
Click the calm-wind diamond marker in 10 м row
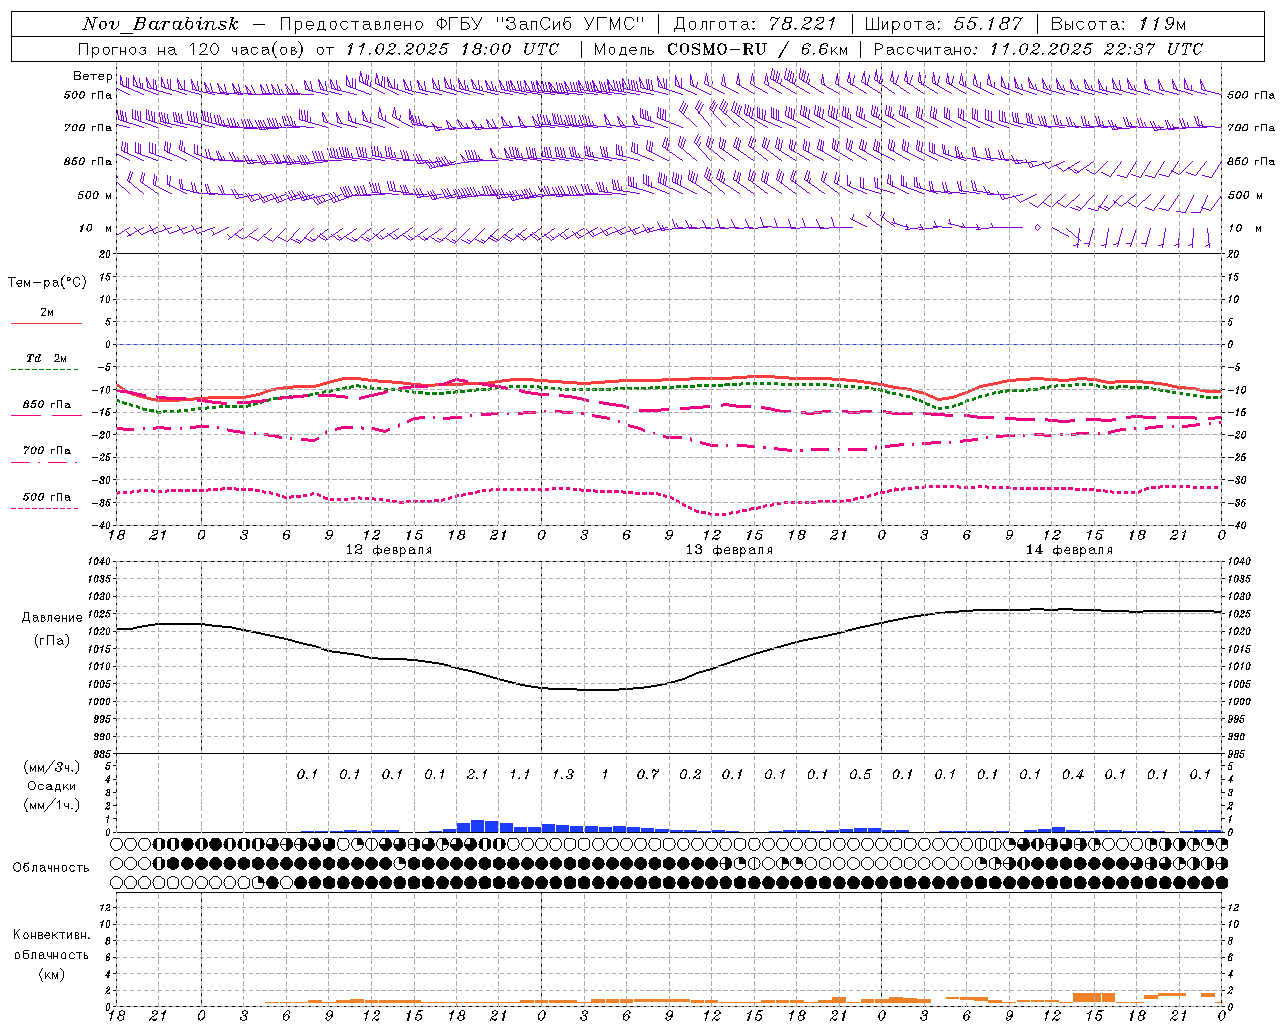1037,228
